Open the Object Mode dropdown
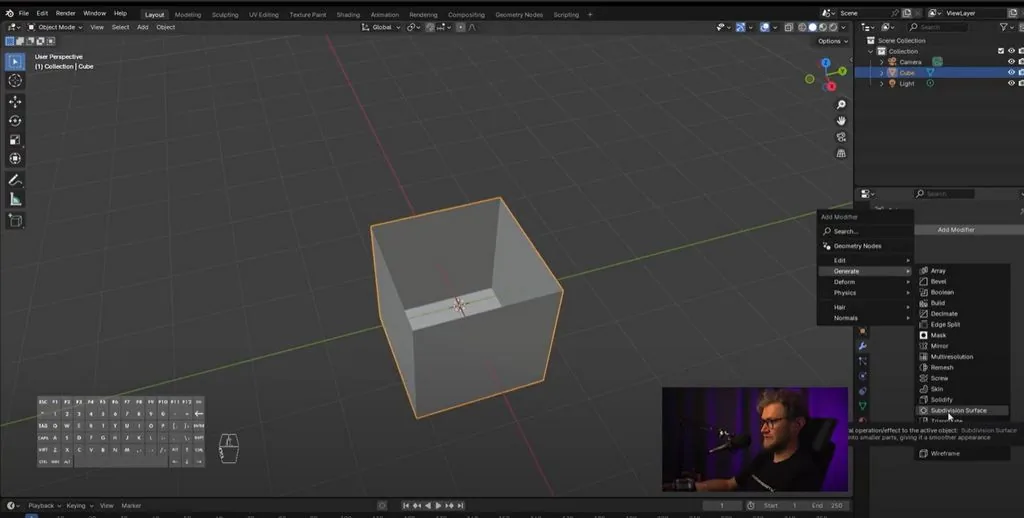The image size is (1024, 518). pyautogui.click(x=55, y=27)
